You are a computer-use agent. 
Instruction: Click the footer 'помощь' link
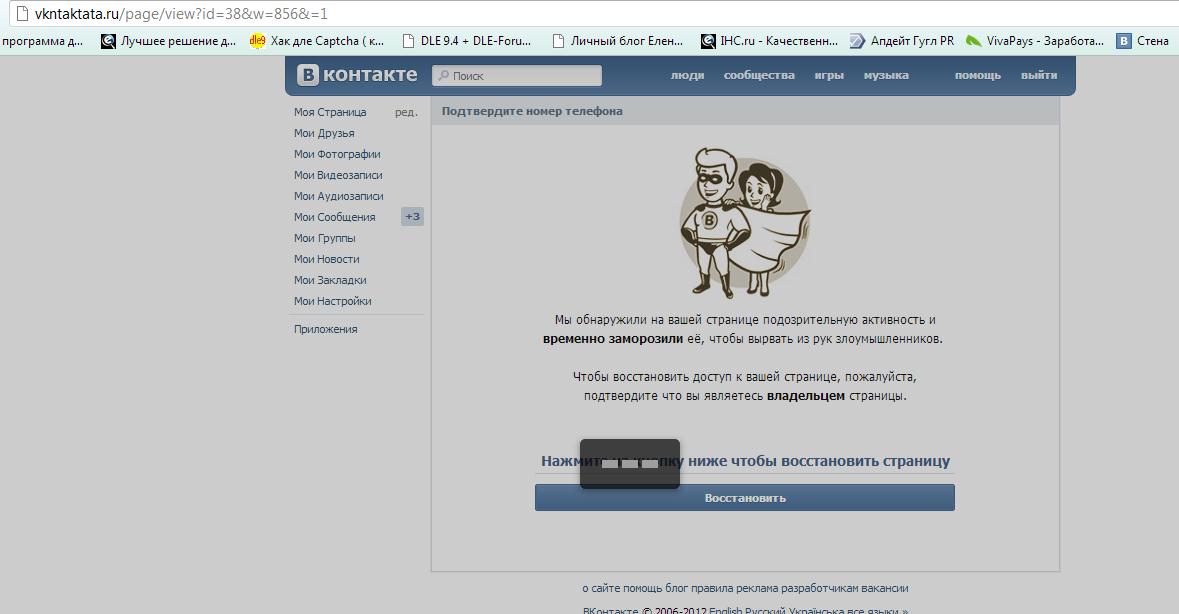coord(642,588)
